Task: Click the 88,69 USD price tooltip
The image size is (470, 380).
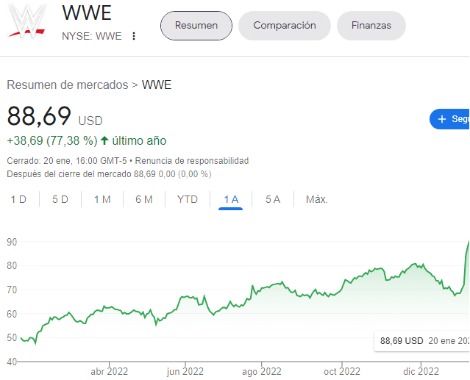Action: point(422,341)
